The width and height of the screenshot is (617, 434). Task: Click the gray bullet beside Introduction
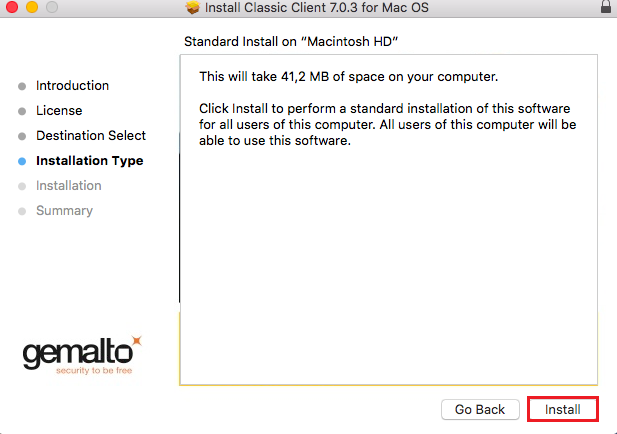pyautogui.click(x=22, y=86)
